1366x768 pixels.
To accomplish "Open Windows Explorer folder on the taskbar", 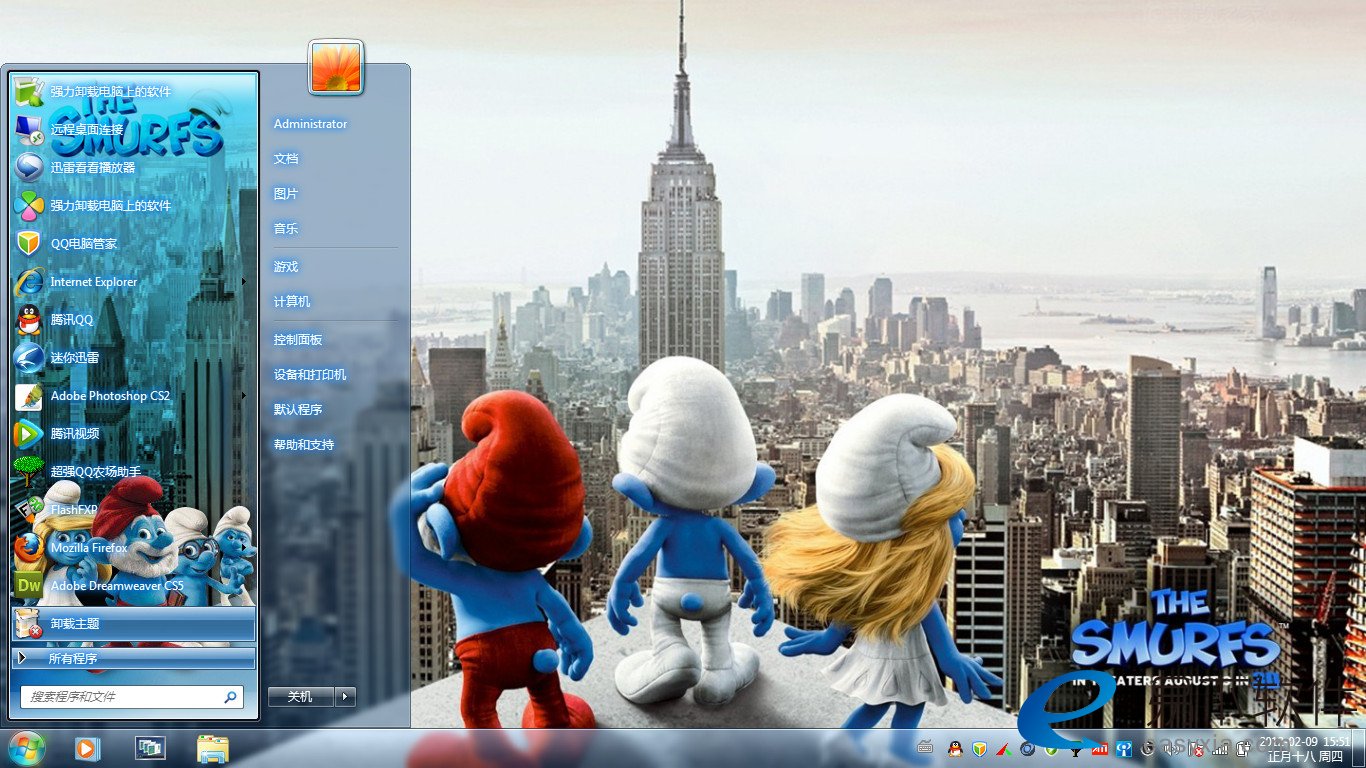I will point(212,748).
